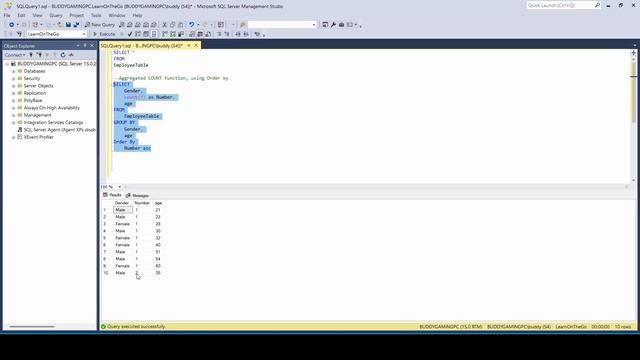This screenshot has height=360, width=640.
Task: Refresh the Object Explorer tree
Action: click(x=63, y=55)
